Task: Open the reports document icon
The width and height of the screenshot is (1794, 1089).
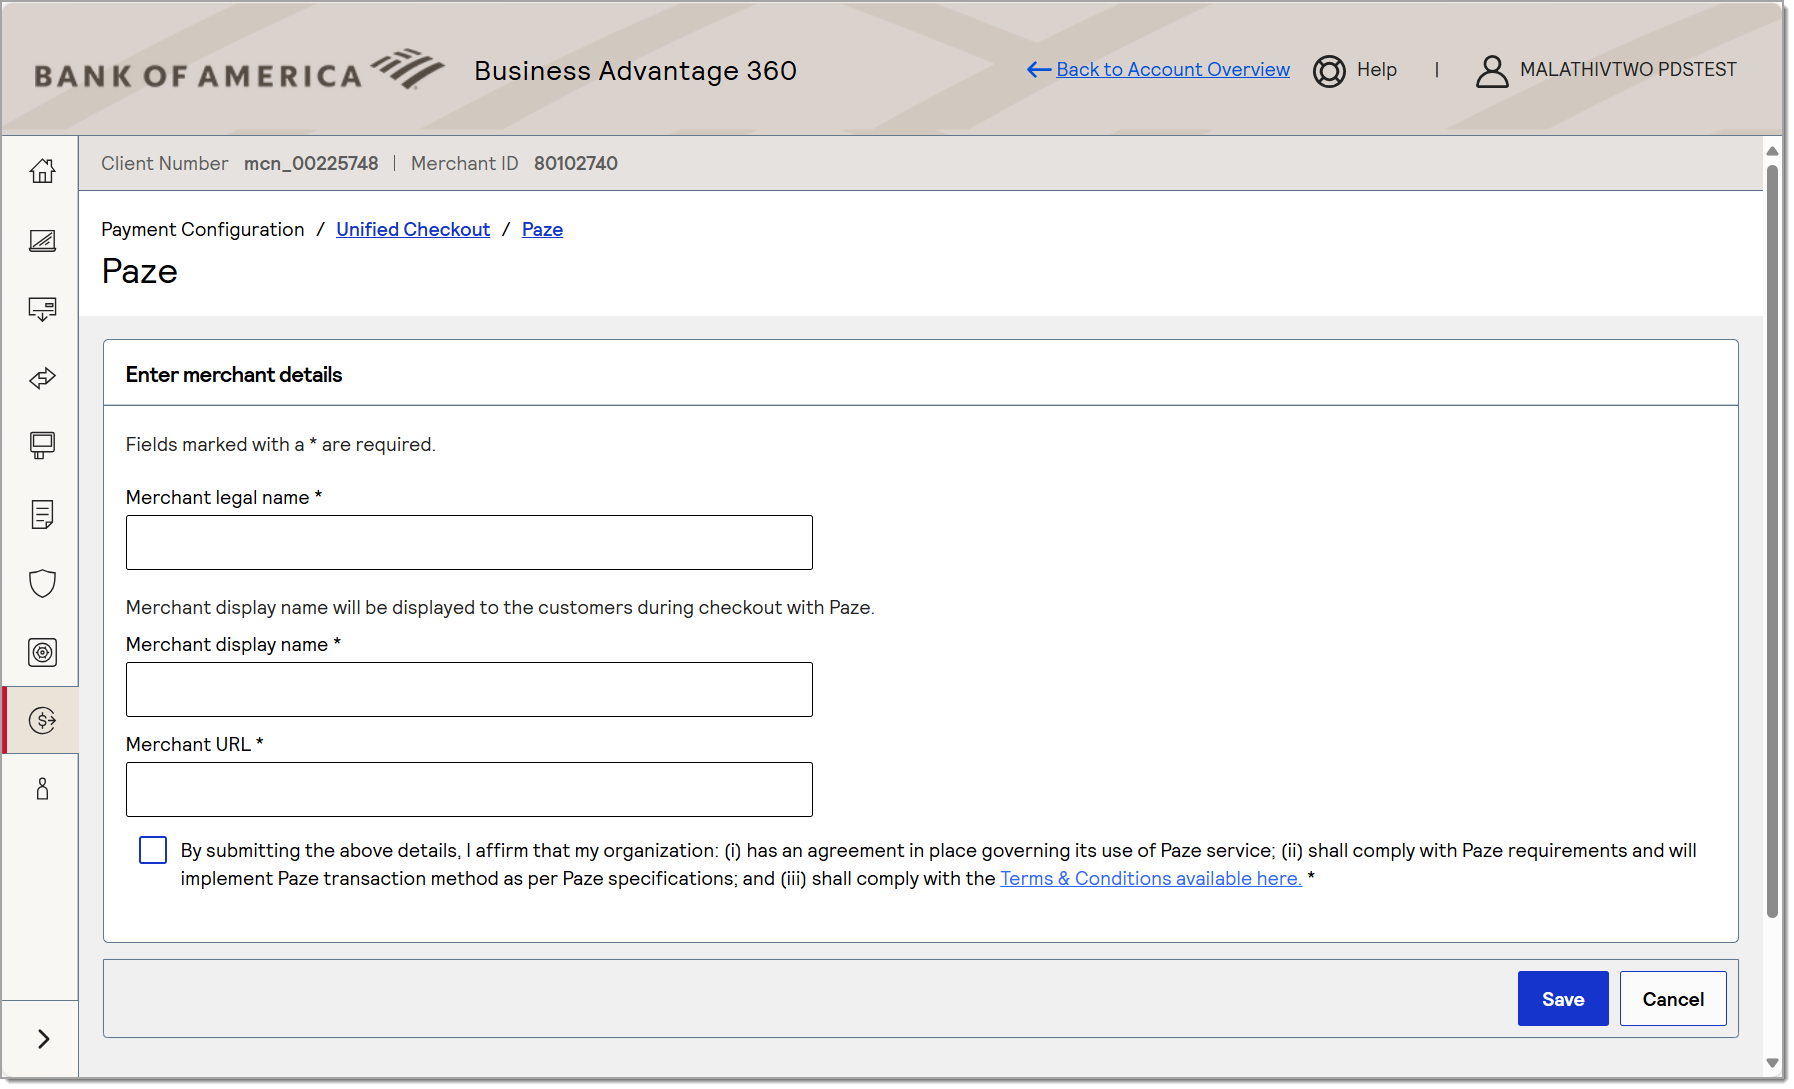Action: [42, 515]
